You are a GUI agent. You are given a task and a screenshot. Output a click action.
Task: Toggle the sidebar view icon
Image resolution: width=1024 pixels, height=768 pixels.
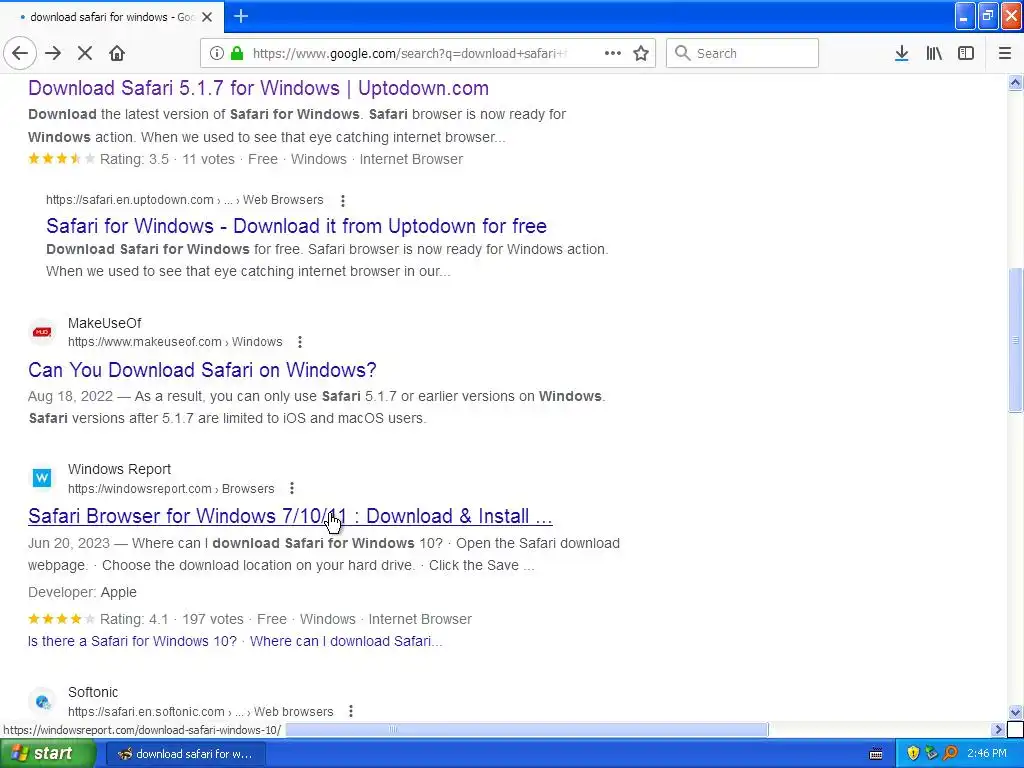(x=966, y=54)
